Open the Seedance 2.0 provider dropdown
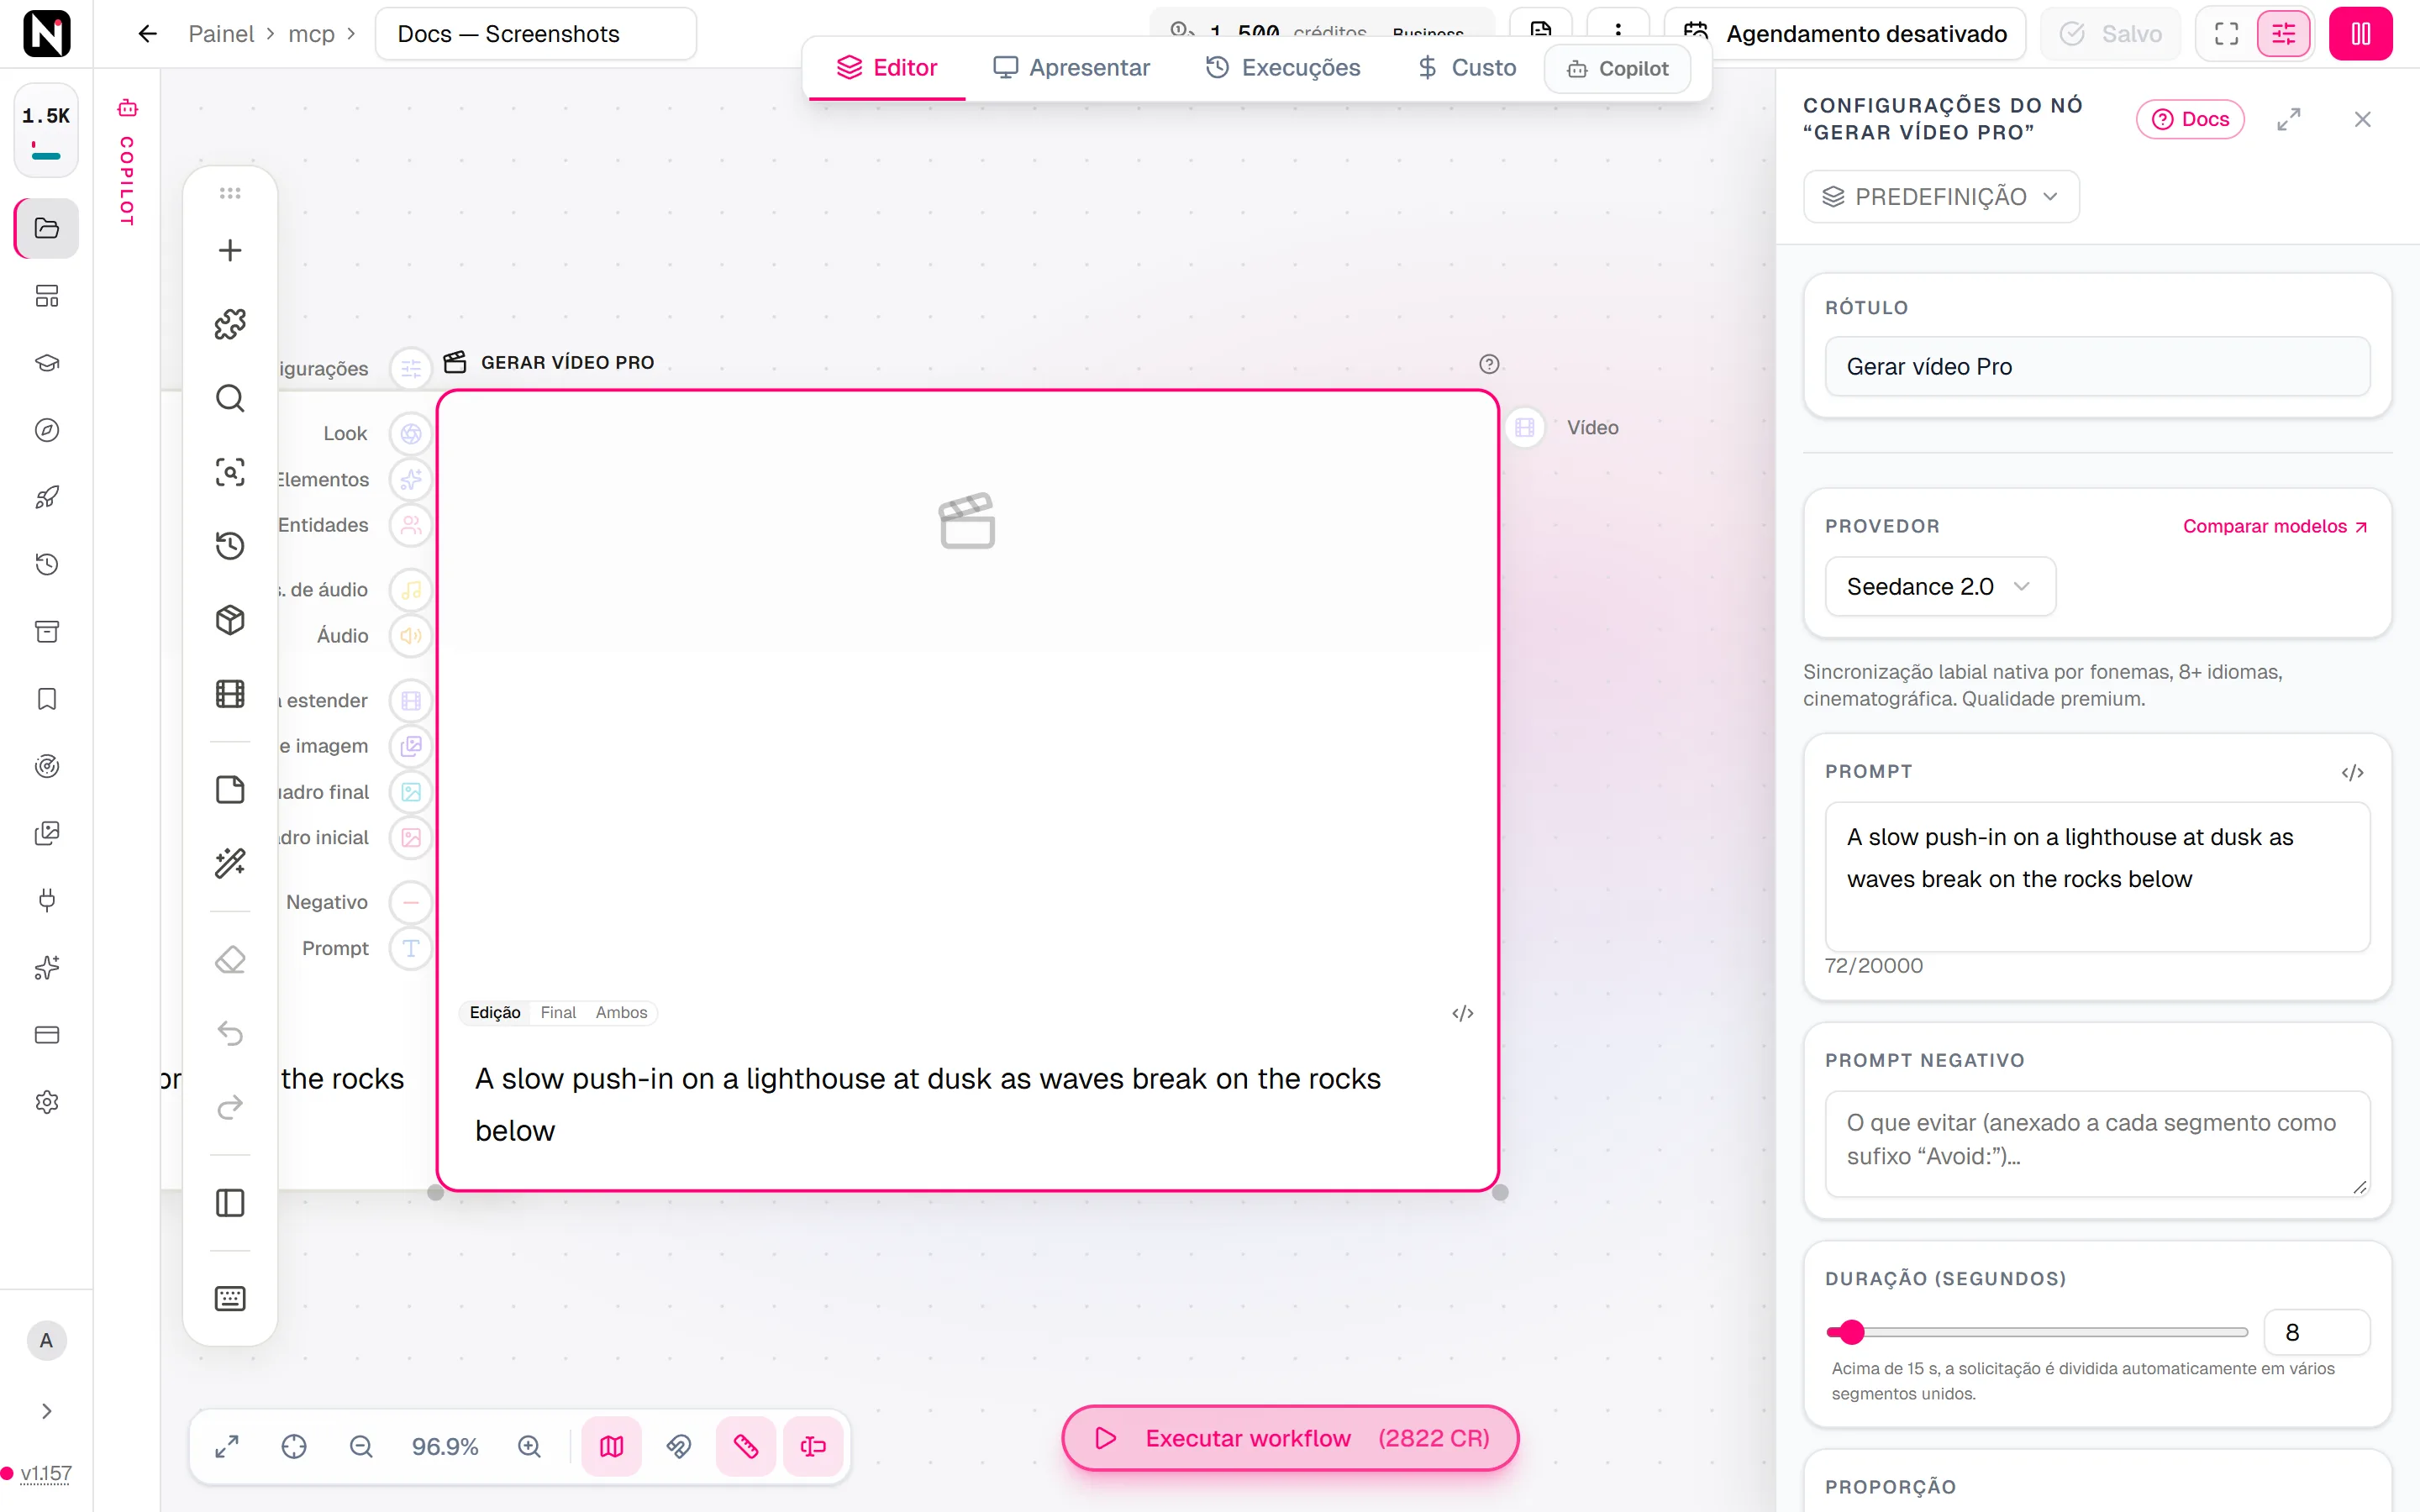 point(1940,587)
